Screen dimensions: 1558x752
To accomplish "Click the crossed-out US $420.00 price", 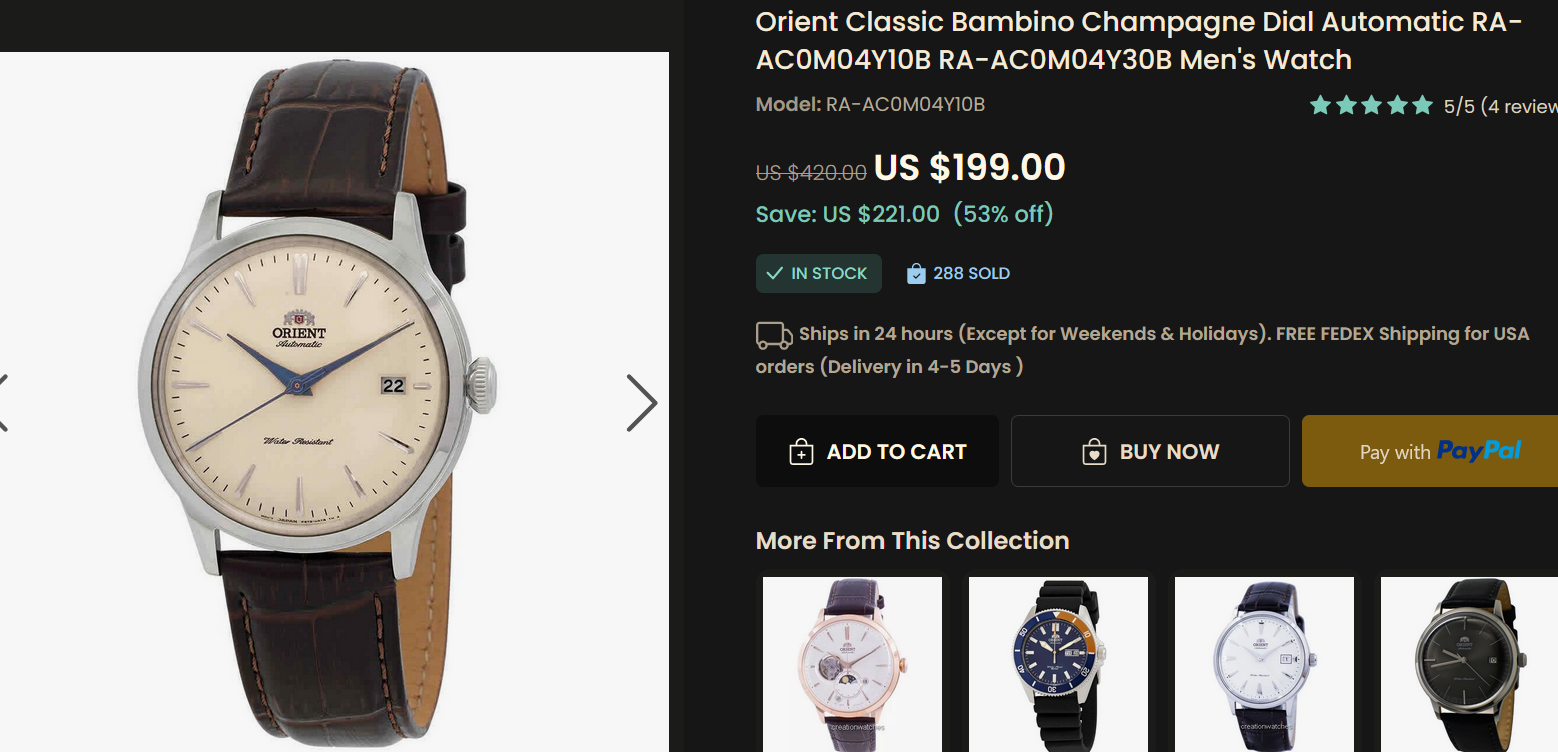I will (x=811, y=172).
